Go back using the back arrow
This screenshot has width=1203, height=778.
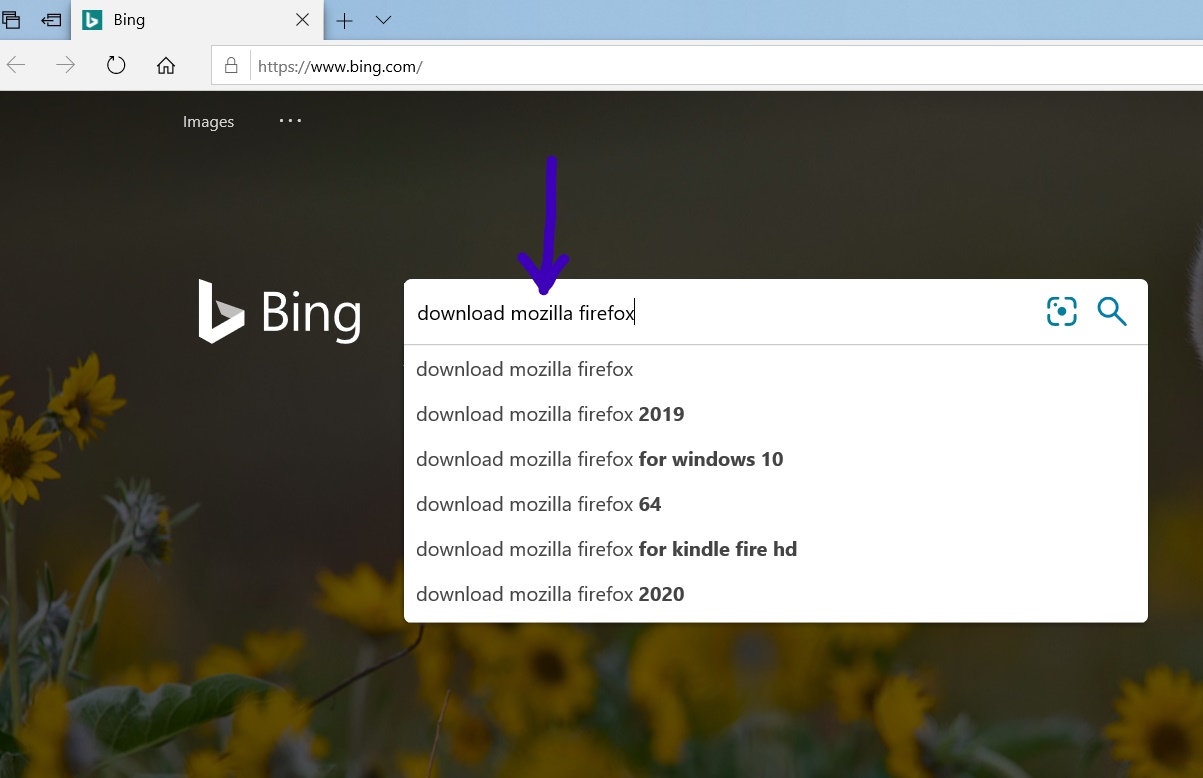(17, 66)
